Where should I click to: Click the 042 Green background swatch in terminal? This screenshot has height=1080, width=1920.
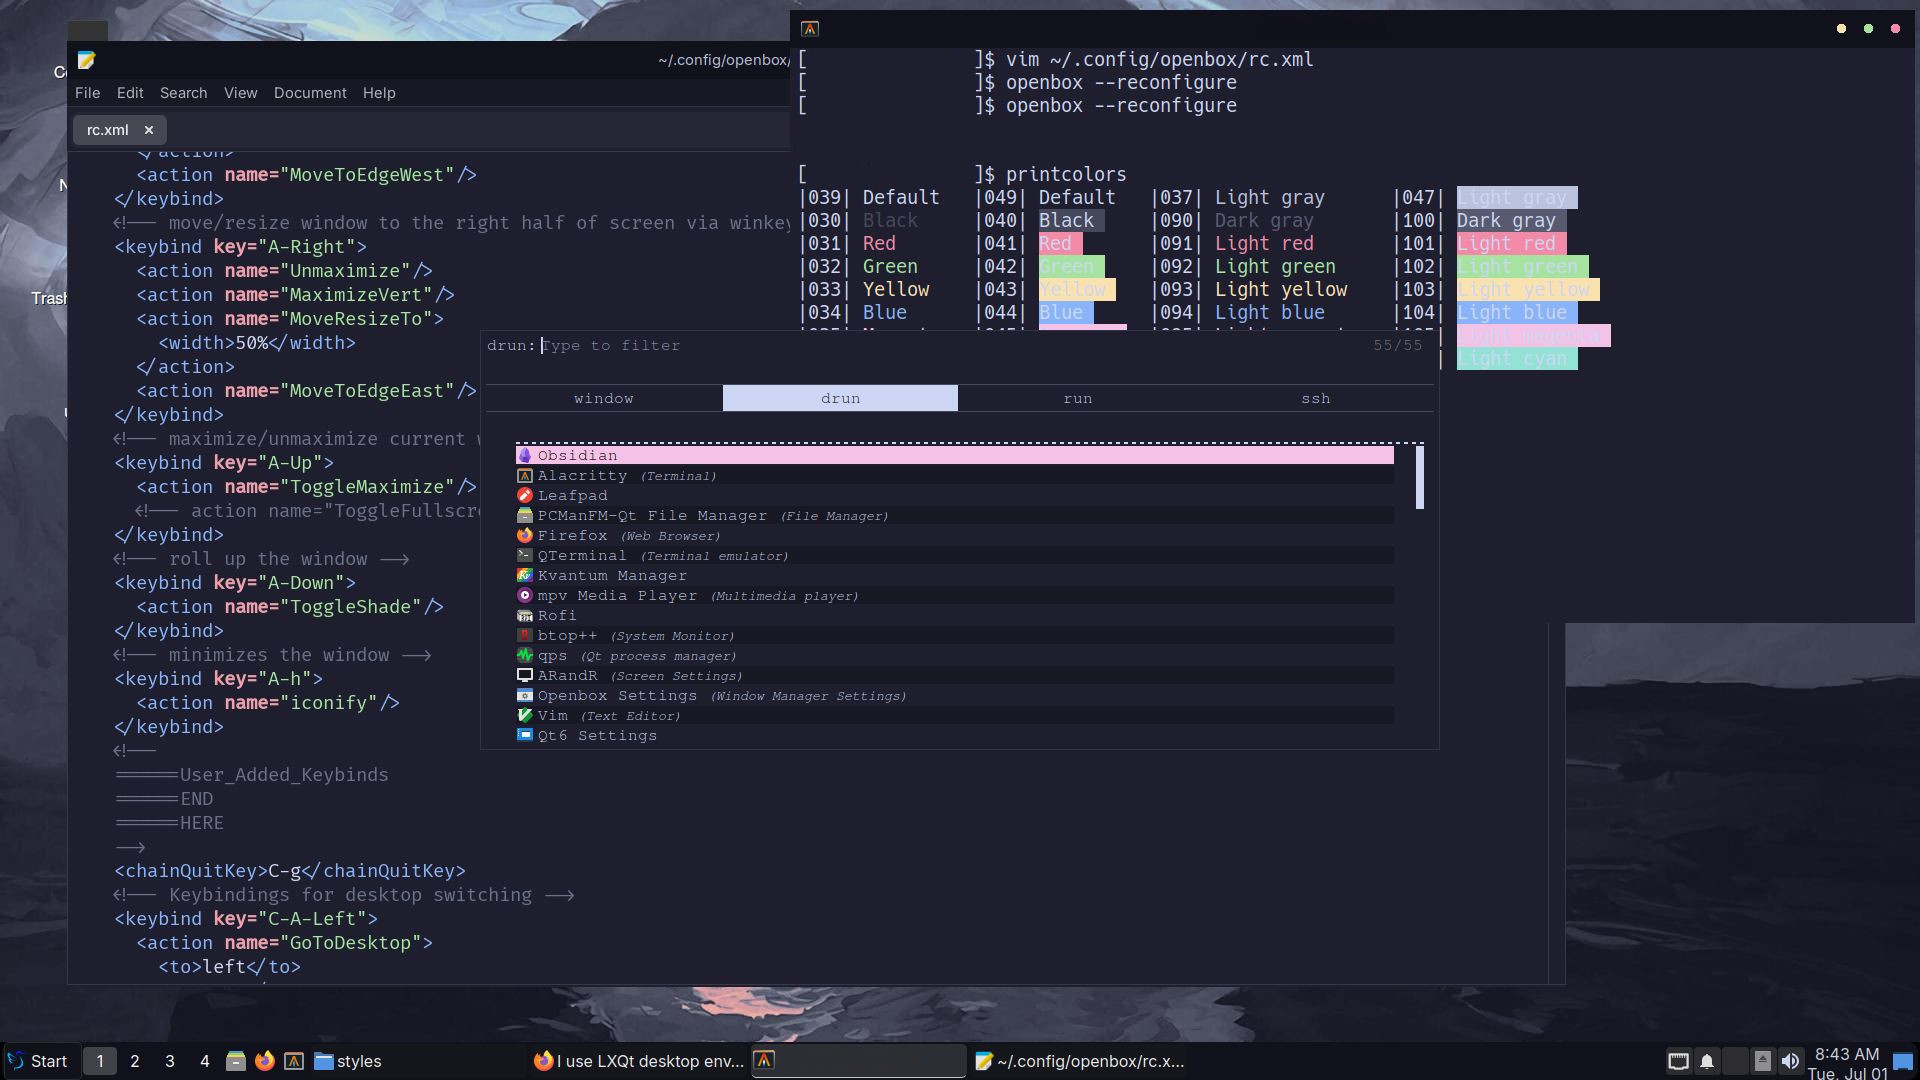click(1071, 266)
